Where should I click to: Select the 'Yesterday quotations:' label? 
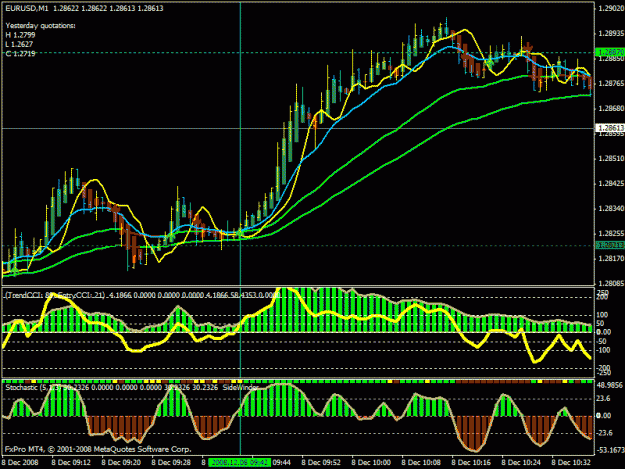coord(40,26)
